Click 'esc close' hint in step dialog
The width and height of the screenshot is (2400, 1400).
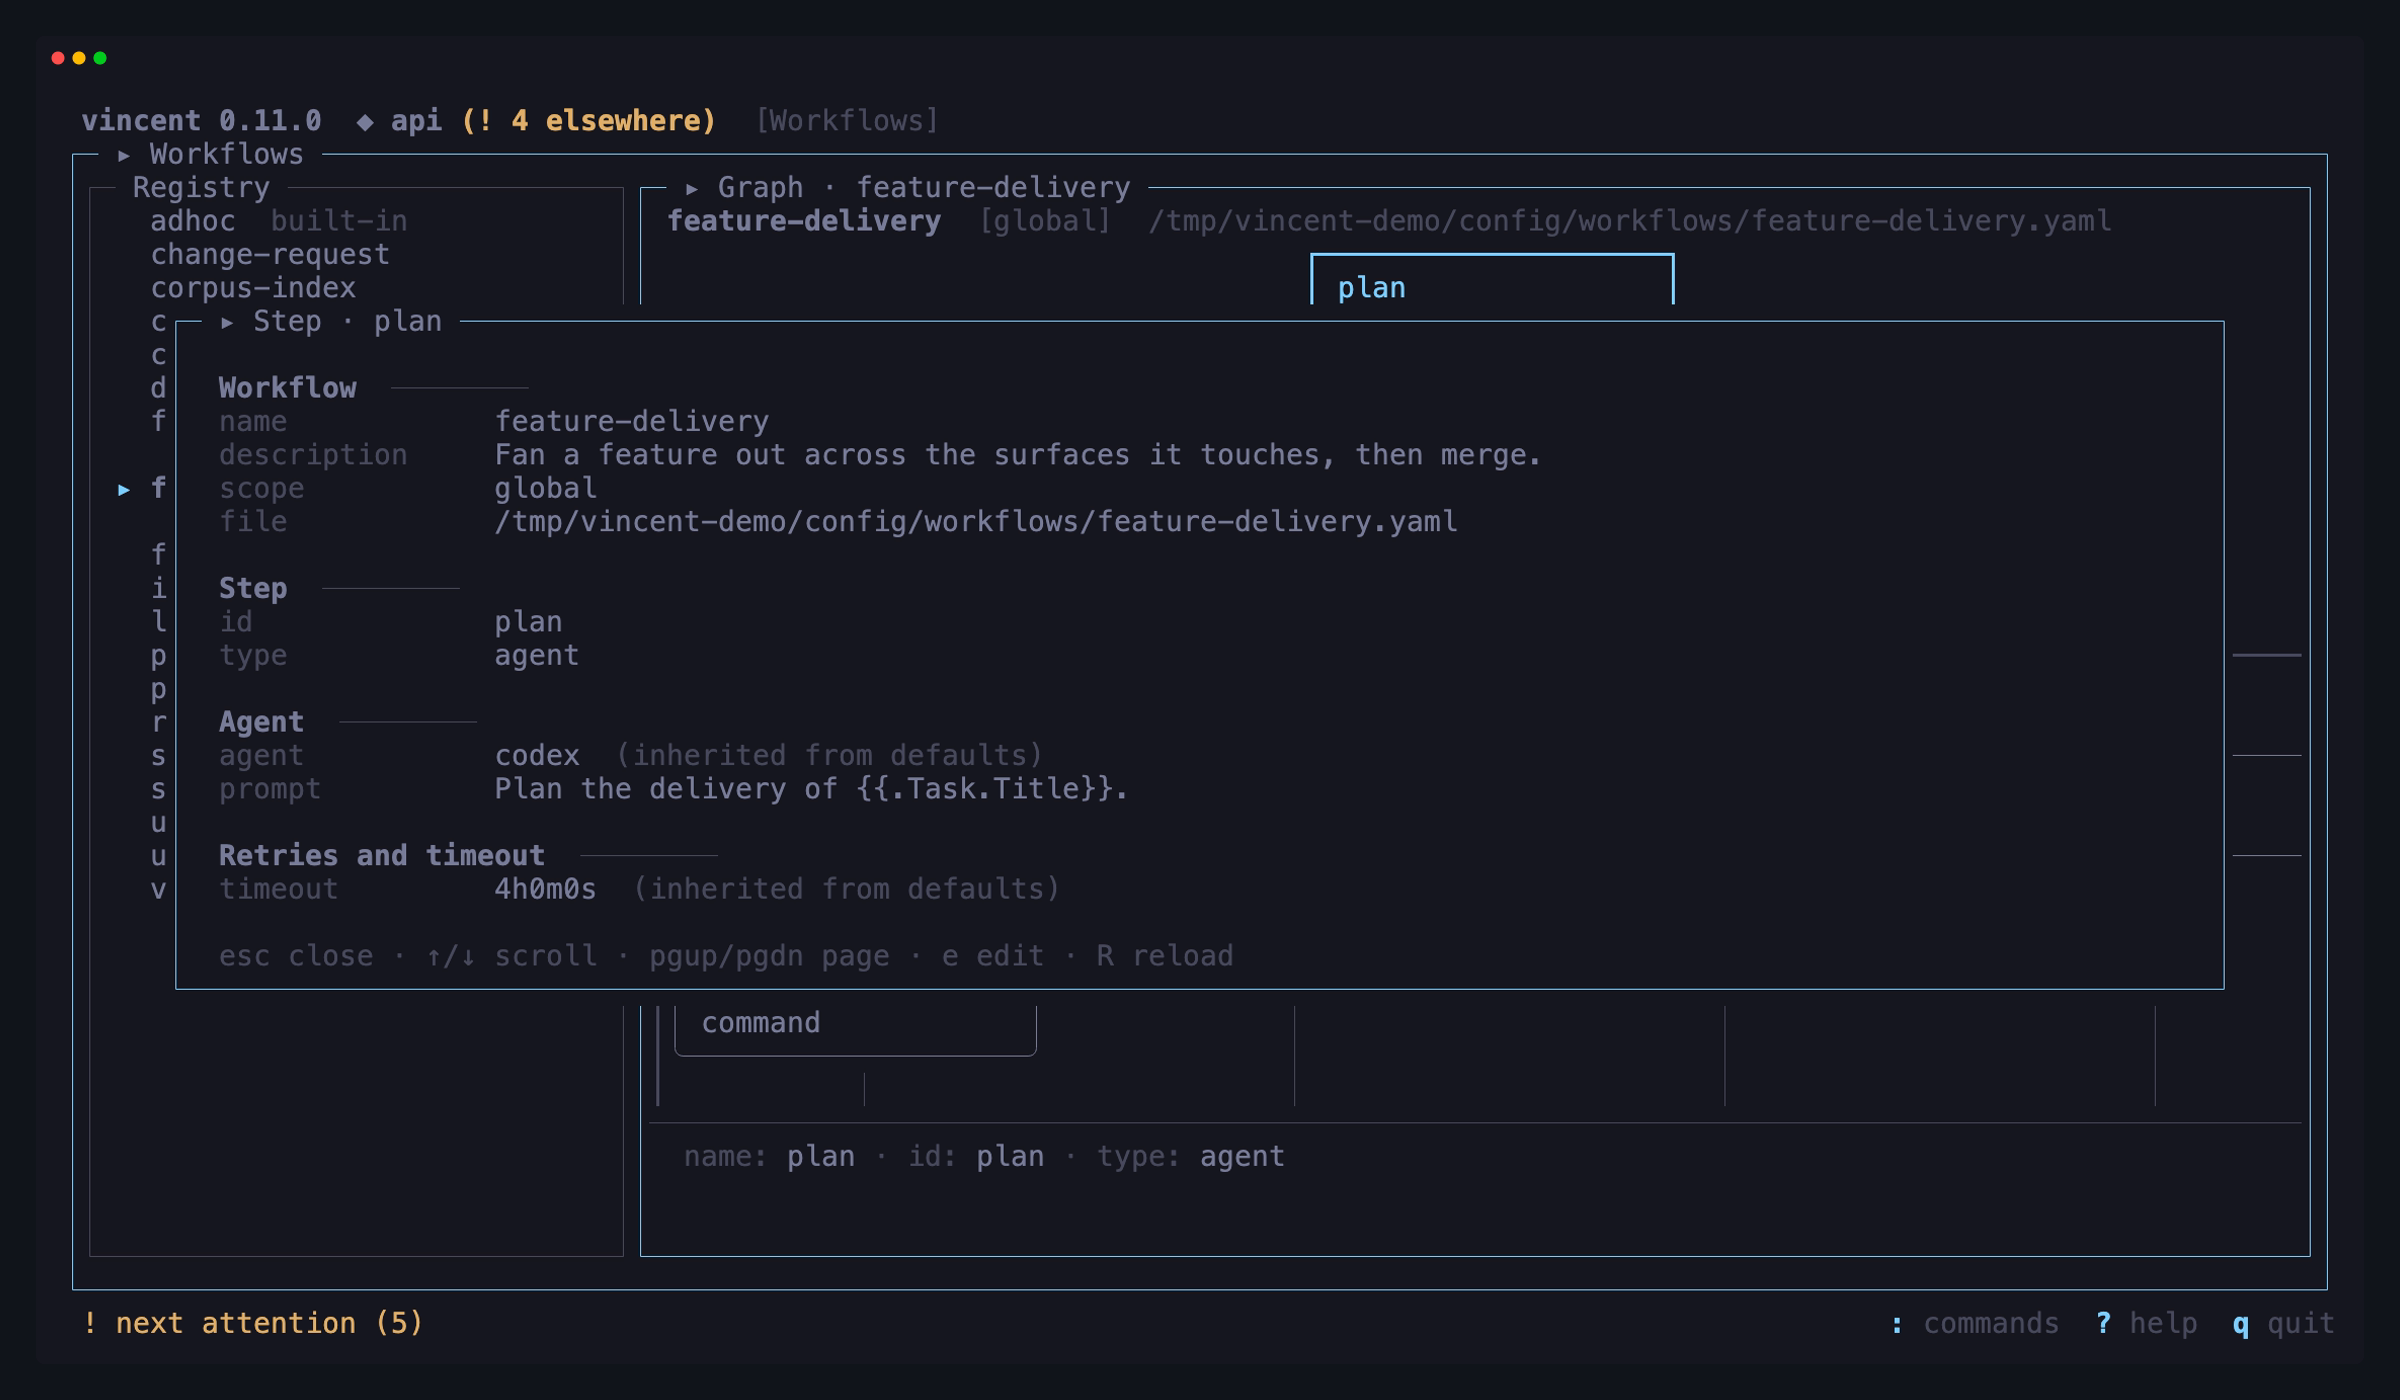pos(296,956)
